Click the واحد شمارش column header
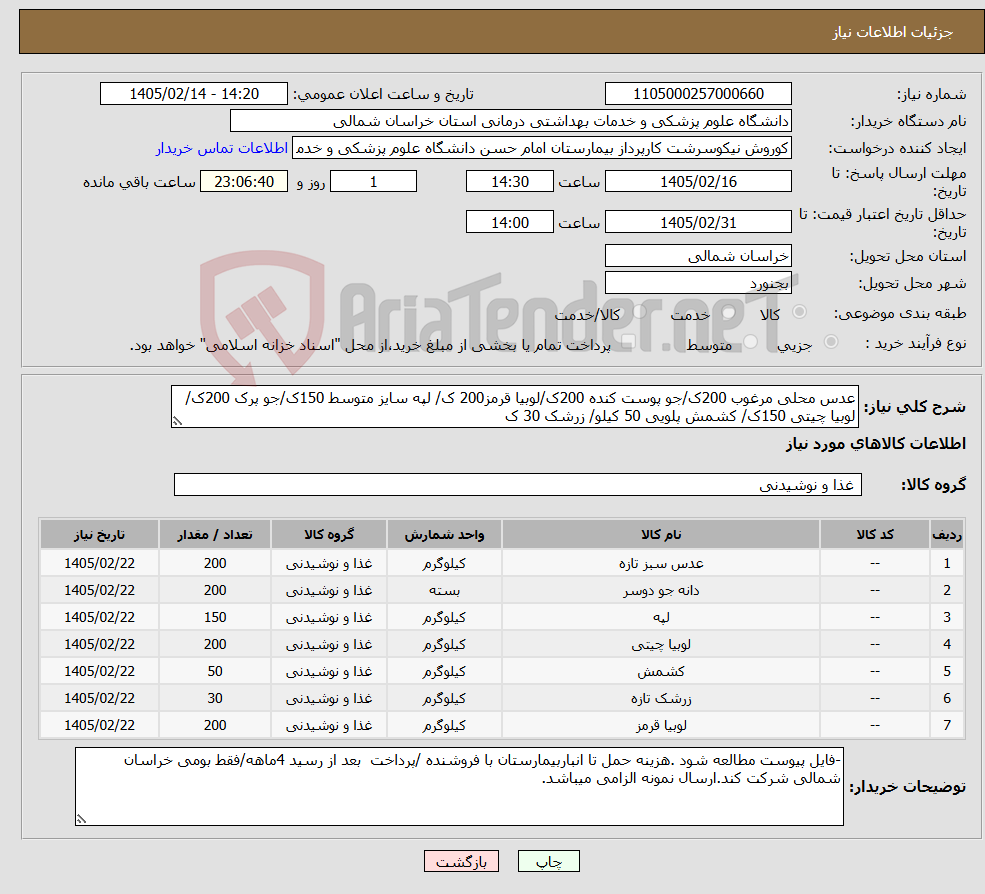 (x=444, y=535)
